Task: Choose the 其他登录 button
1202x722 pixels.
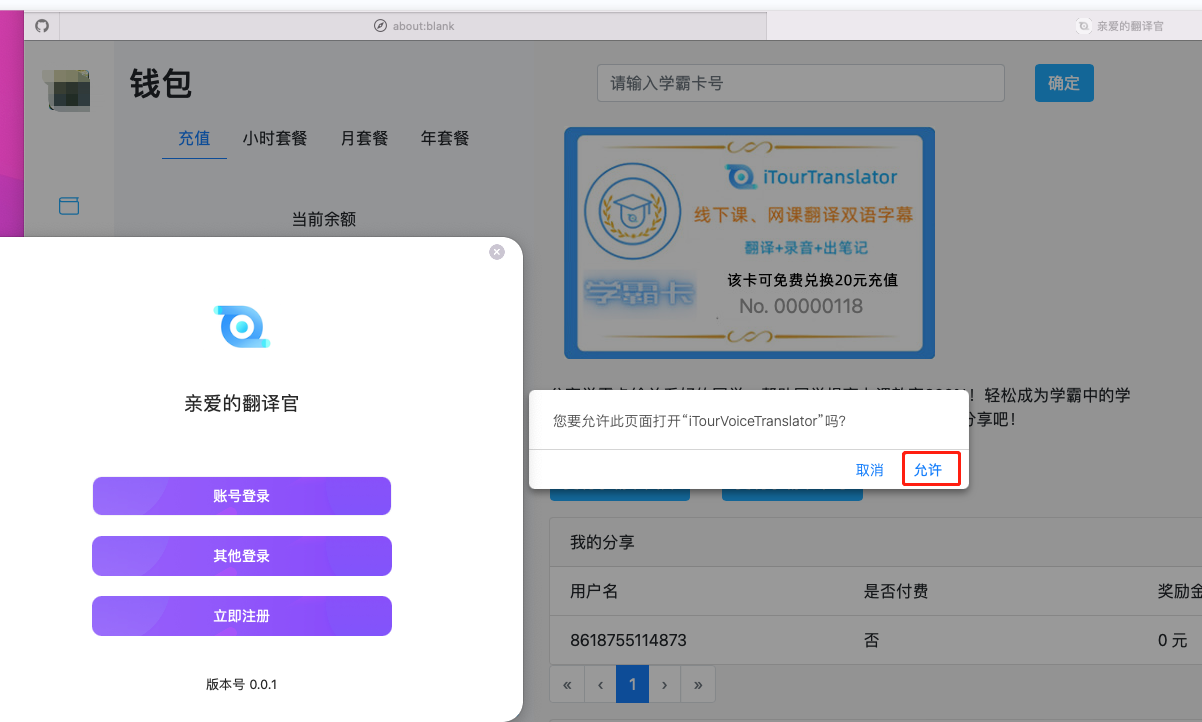Action: 241,556
